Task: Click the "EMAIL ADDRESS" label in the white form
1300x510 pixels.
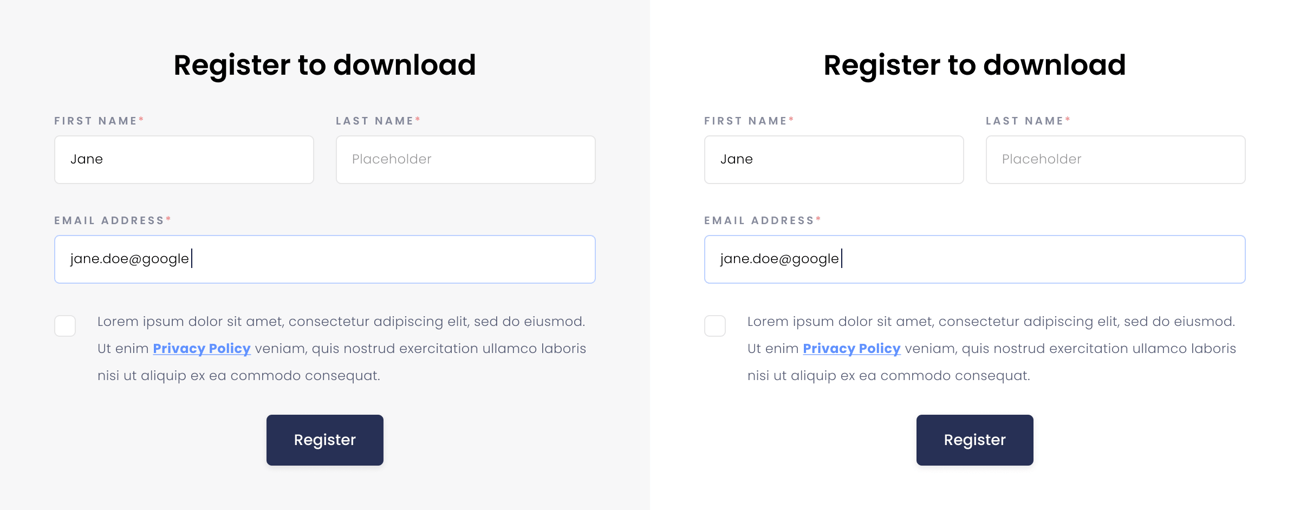Action: pos(760,221)
